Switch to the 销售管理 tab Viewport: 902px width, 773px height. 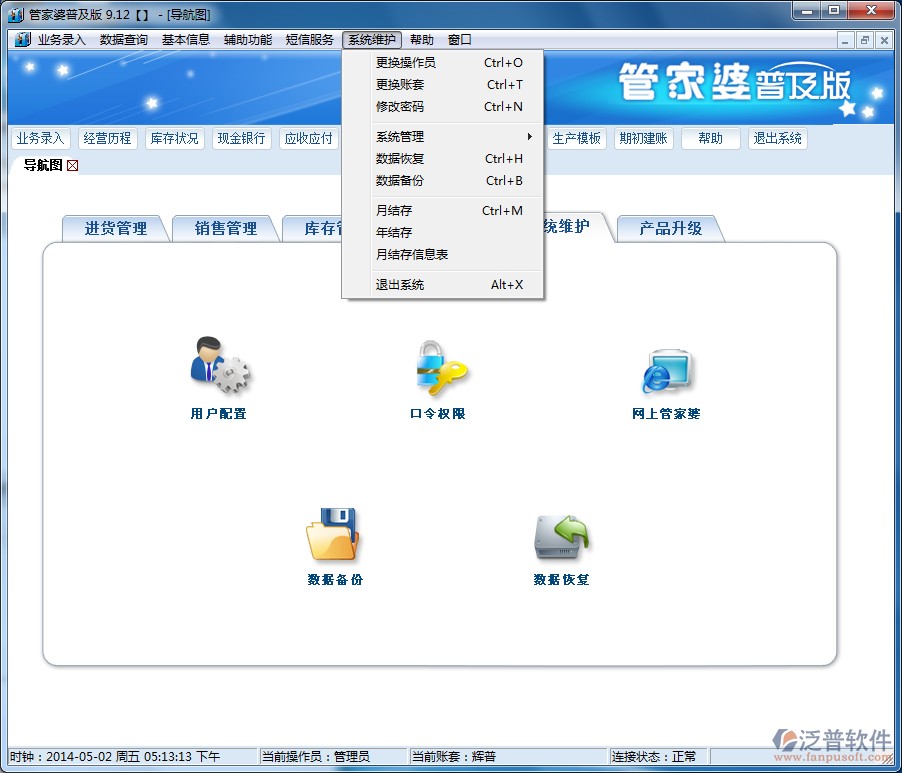[x=226, y=228]
